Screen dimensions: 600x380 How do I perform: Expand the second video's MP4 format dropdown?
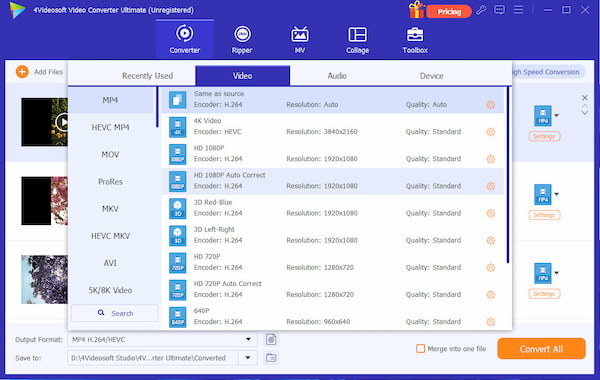coord(556,194)
